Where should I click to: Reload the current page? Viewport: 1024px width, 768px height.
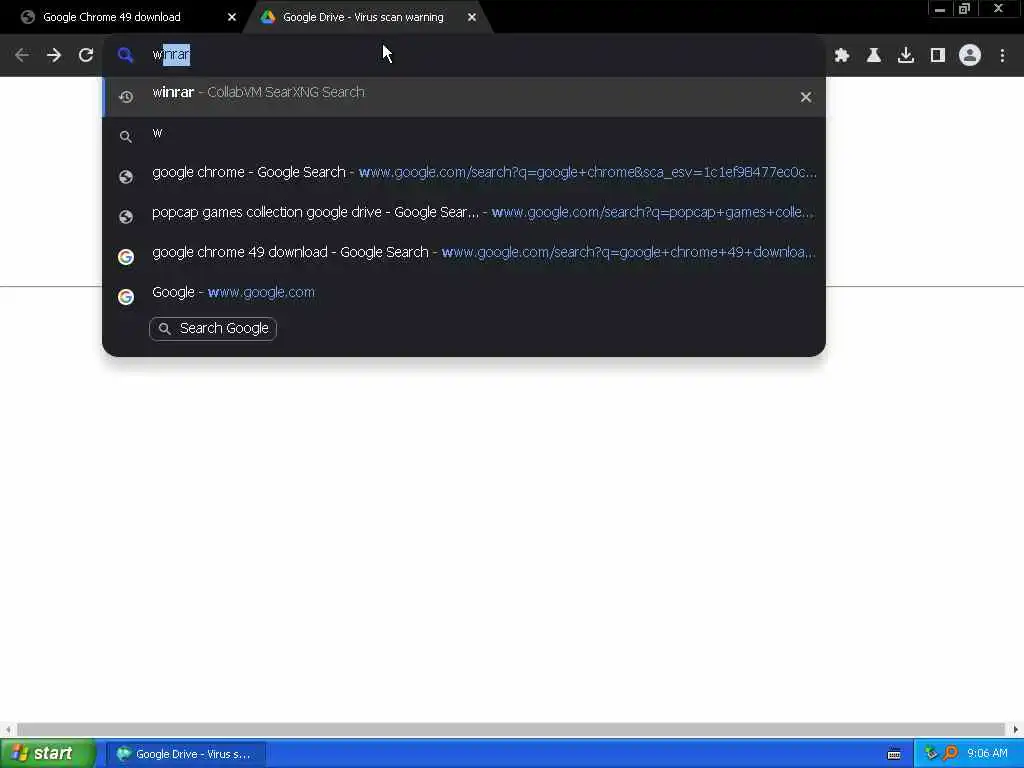click(x=86, y=56)
